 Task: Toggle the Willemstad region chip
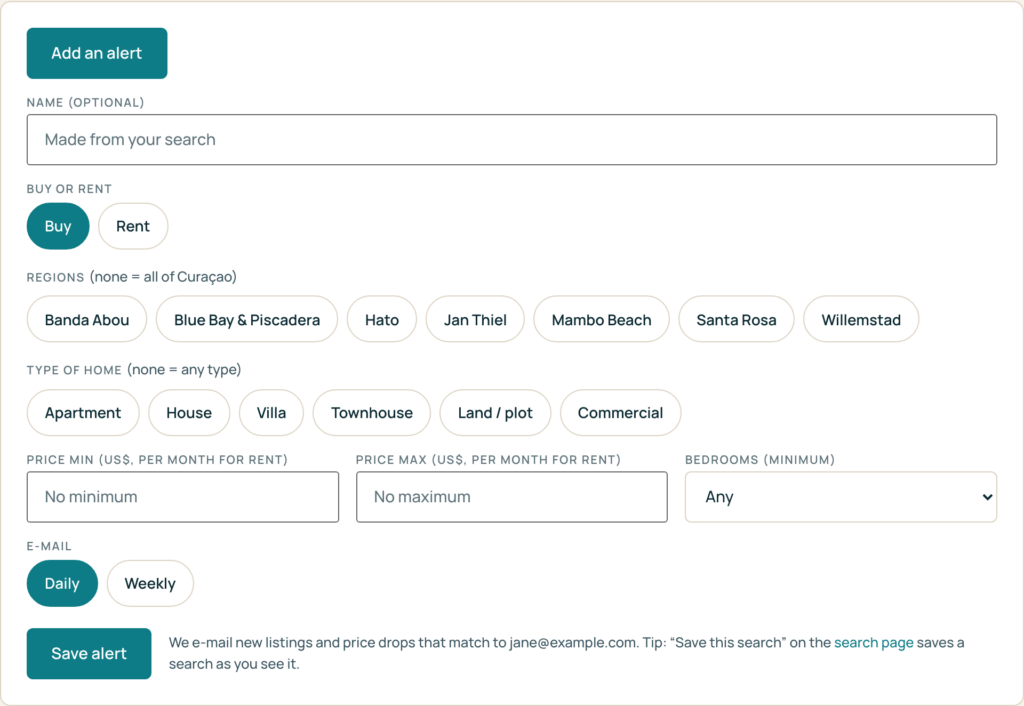pyautogui.click(x=861, y=319)
